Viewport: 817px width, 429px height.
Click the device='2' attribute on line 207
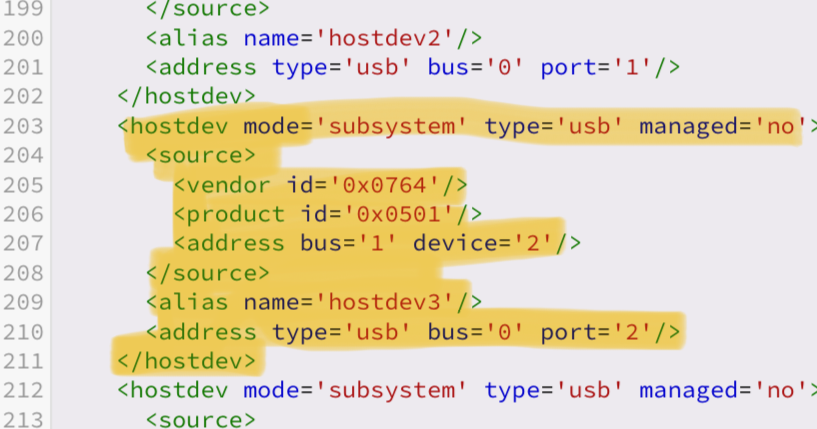click(x=482, y=243)
